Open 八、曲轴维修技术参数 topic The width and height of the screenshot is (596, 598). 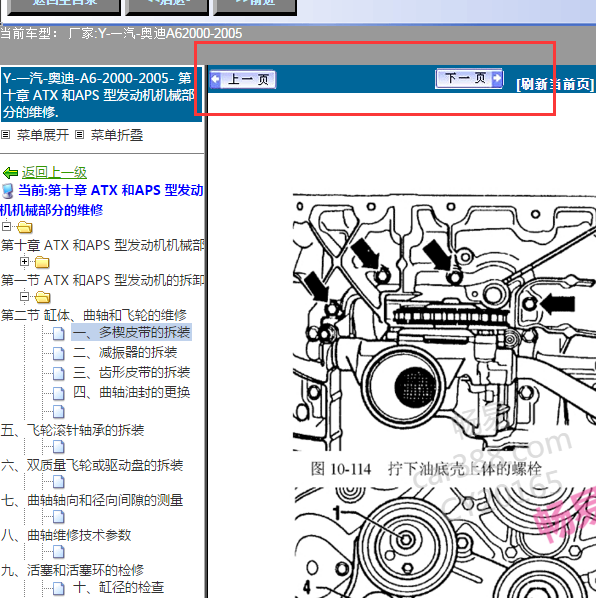(66, 535)
